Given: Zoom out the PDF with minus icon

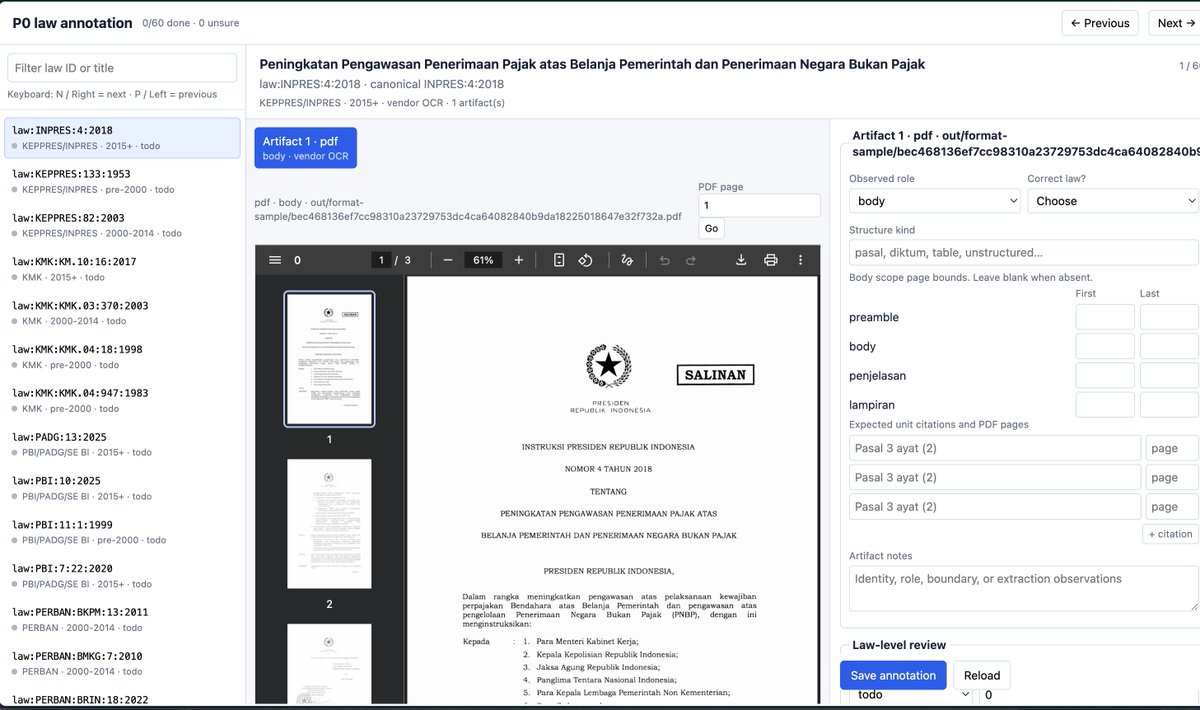Looking at the screenshot, I should coord(448,260).
